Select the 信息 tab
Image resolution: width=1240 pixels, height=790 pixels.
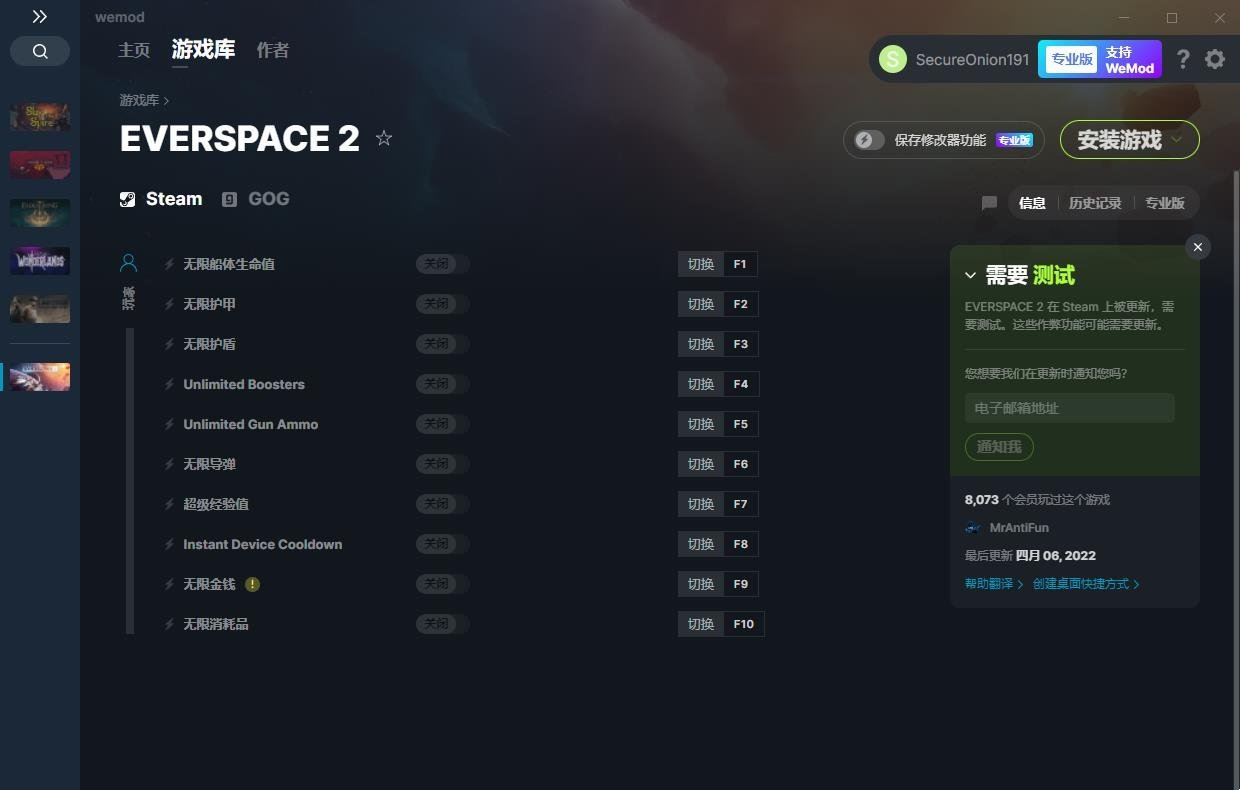[1032, 203]
